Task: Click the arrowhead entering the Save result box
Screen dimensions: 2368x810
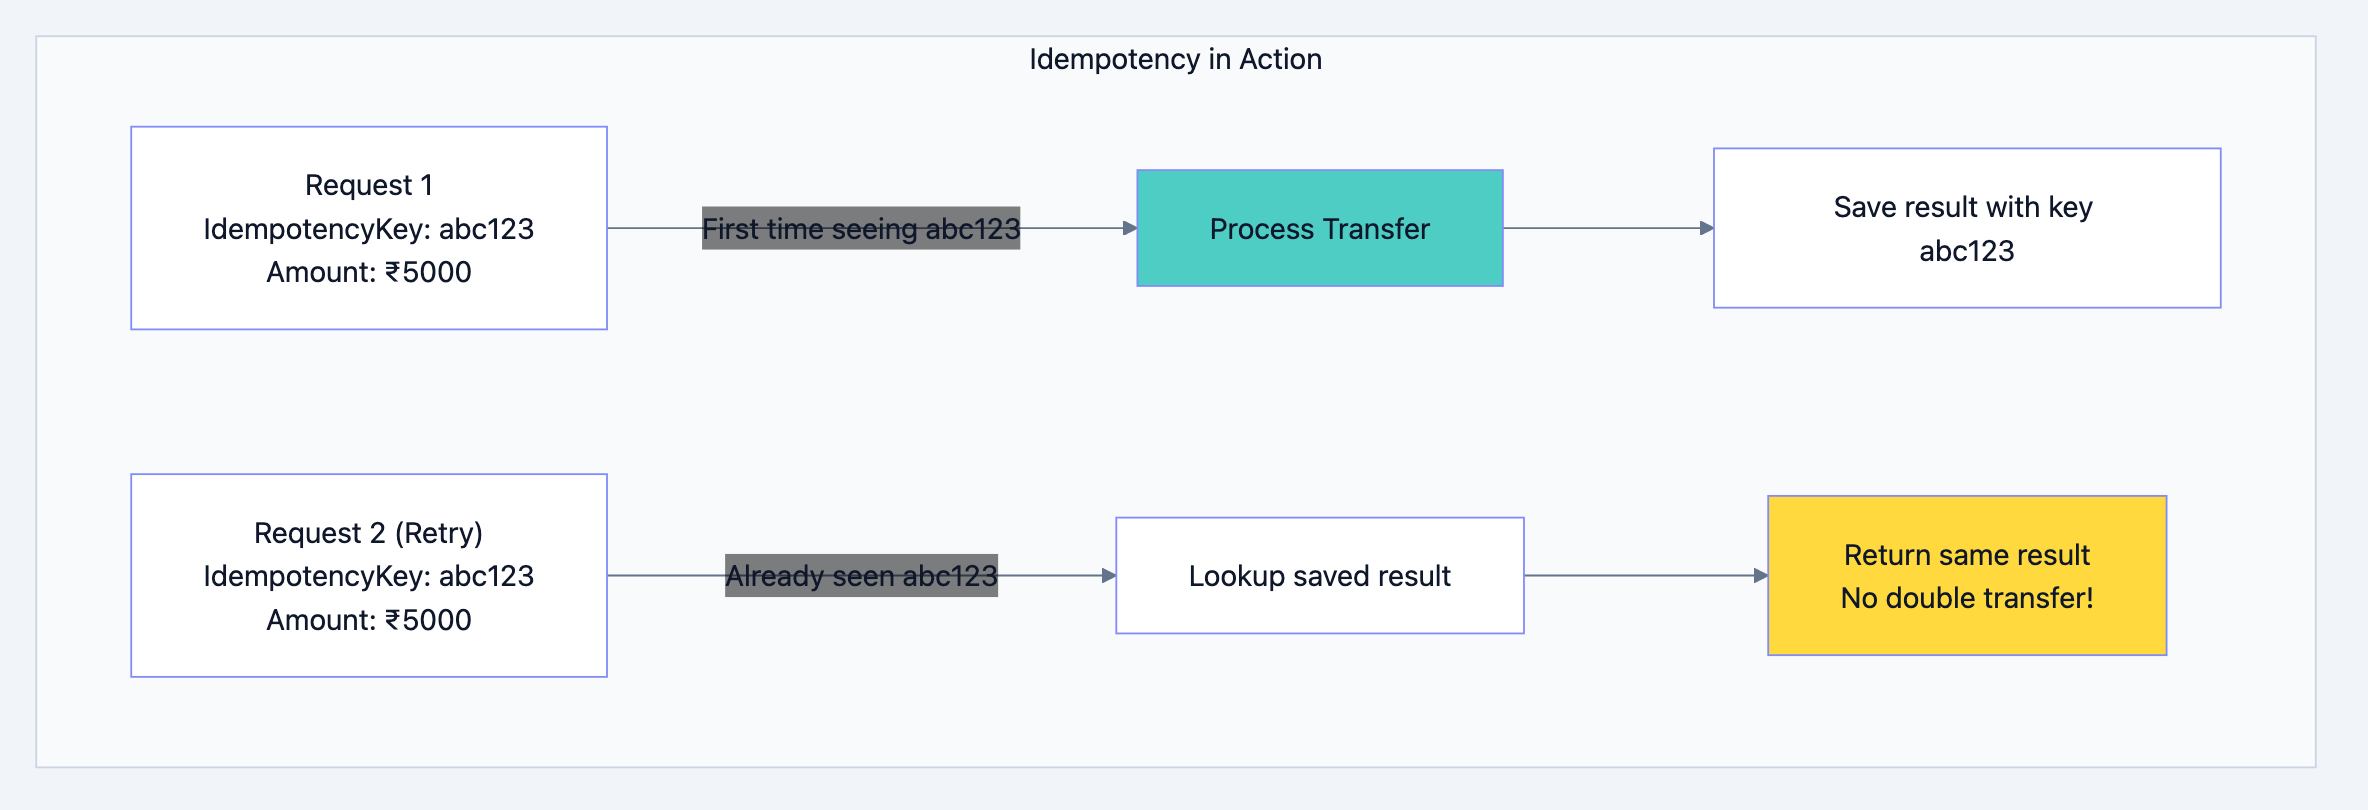Action: [x=1707, y=228]
